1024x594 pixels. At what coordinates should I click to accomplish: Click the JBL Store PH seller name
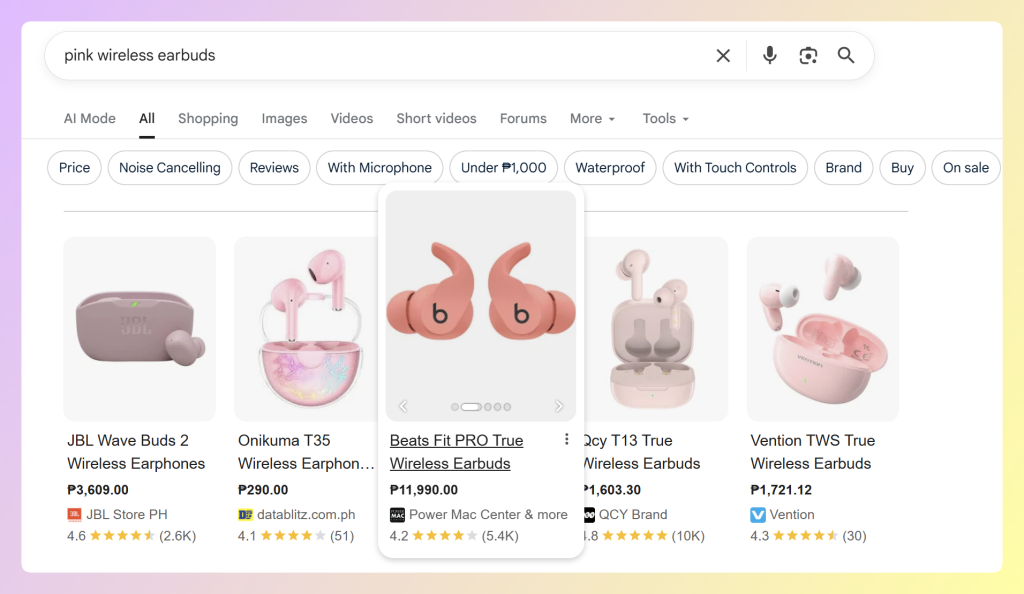click(x=127, y=514)
